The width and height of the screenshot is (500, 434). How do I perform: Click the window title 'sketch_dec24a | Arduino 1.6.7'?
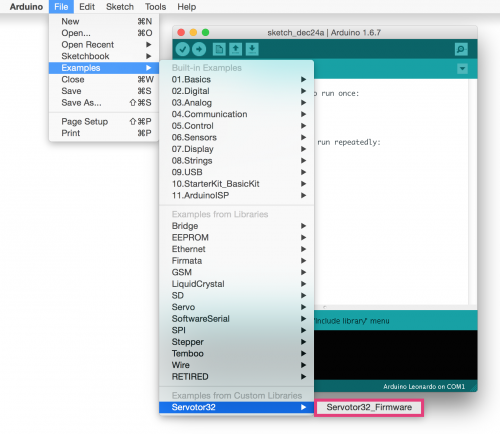(x=324, y=33)
